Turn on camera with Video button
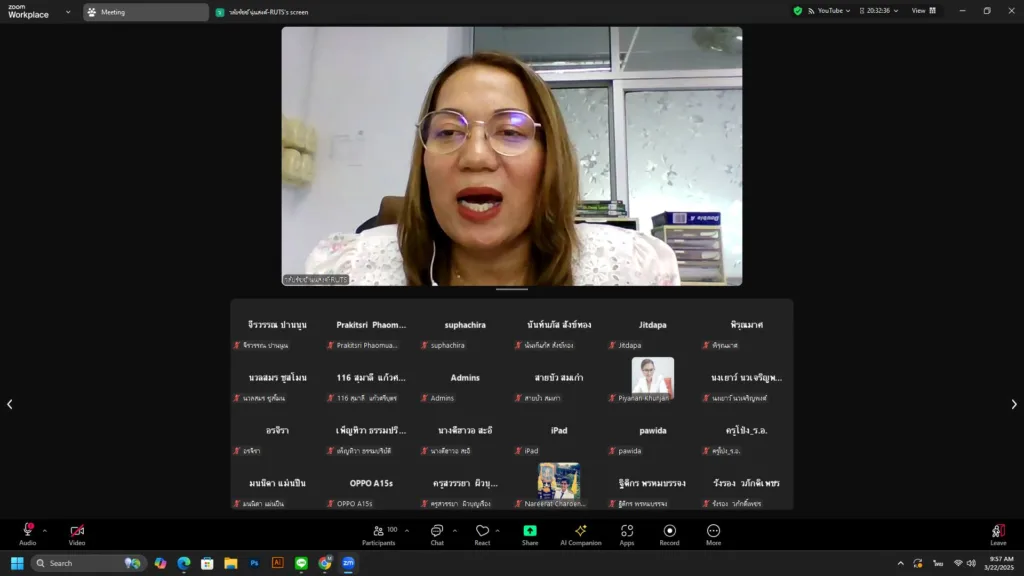The image size is (1024, 576). tap(77, 533)
